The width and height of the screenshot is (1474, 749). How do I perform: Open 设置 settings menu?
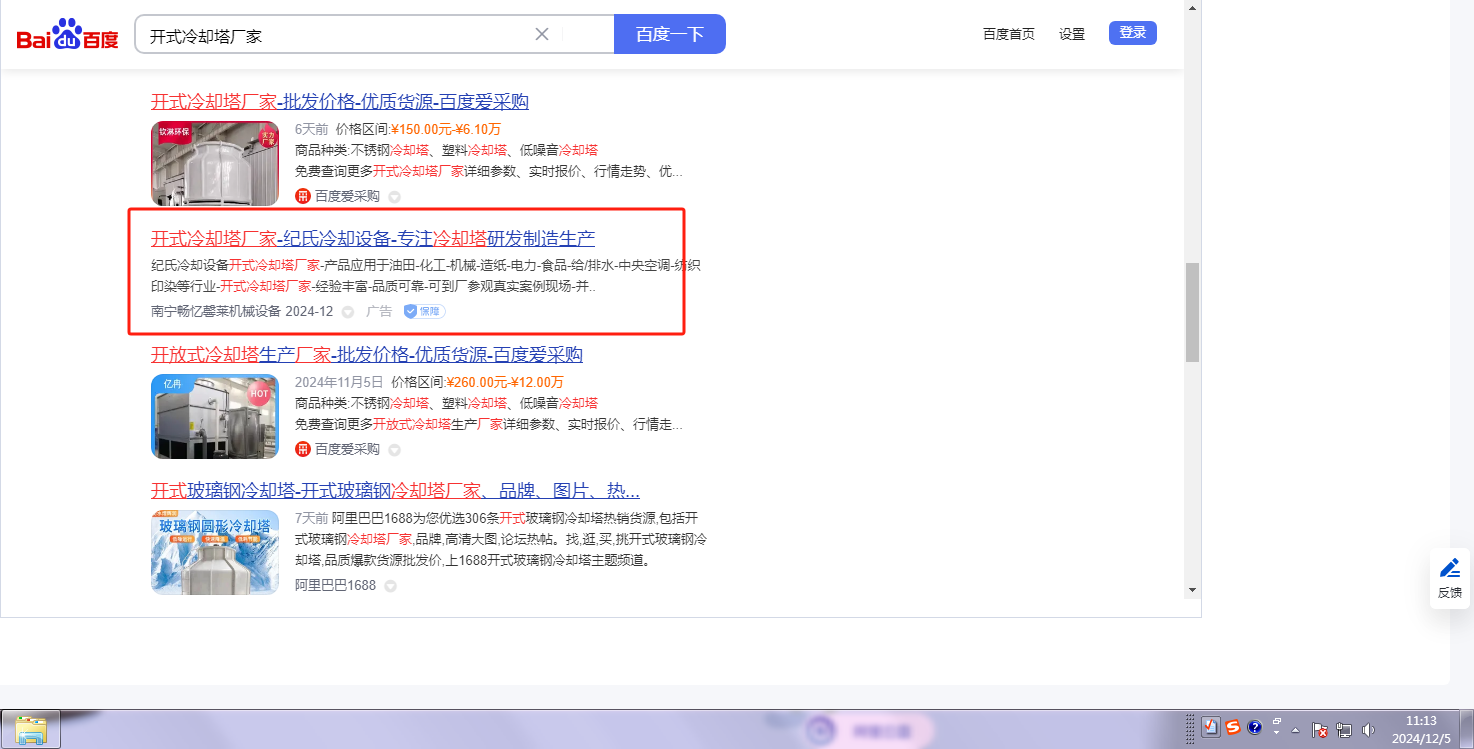(x=1072, y=34)
